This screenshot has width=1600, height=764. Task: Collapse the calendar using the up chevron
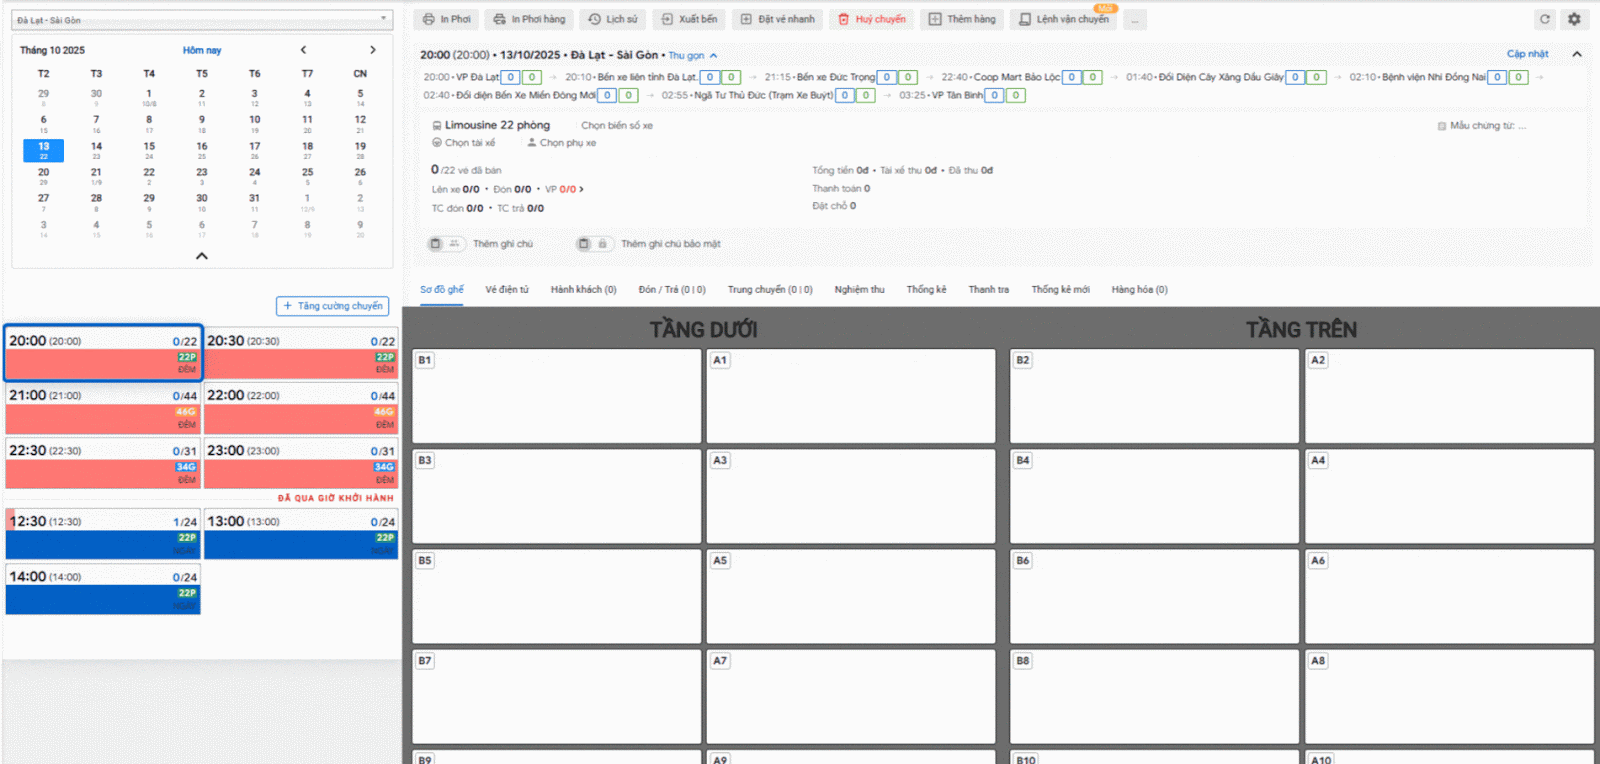coord(202,256)
